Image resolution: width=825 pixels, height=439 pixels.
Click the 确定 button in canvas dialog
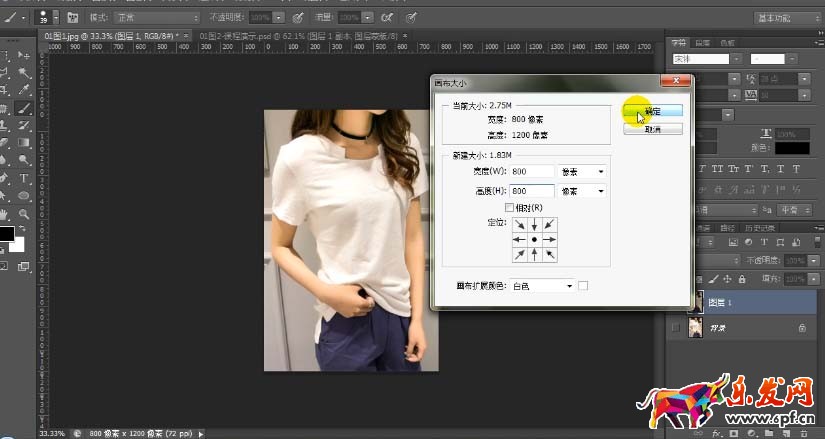coord(652,112)
